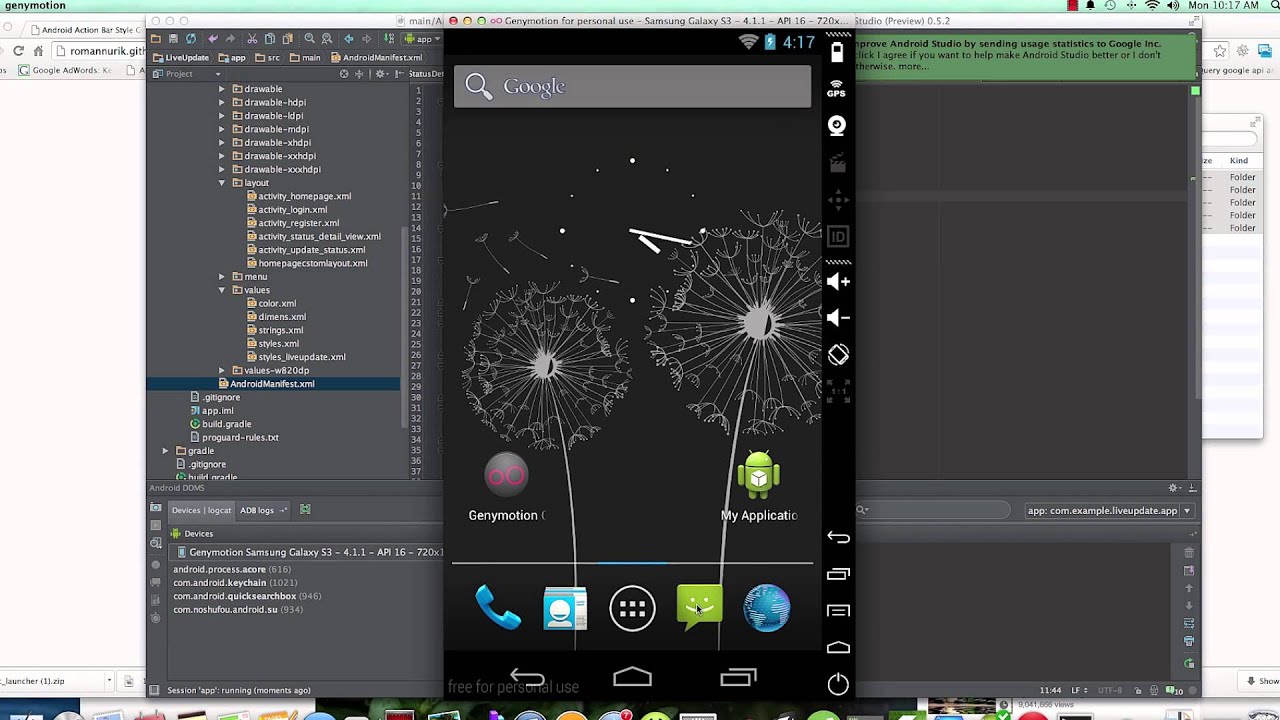Click the macOS Wi-Fi status icon
The width and height of the screenshot is (1280, 720).
point(1152,6)
